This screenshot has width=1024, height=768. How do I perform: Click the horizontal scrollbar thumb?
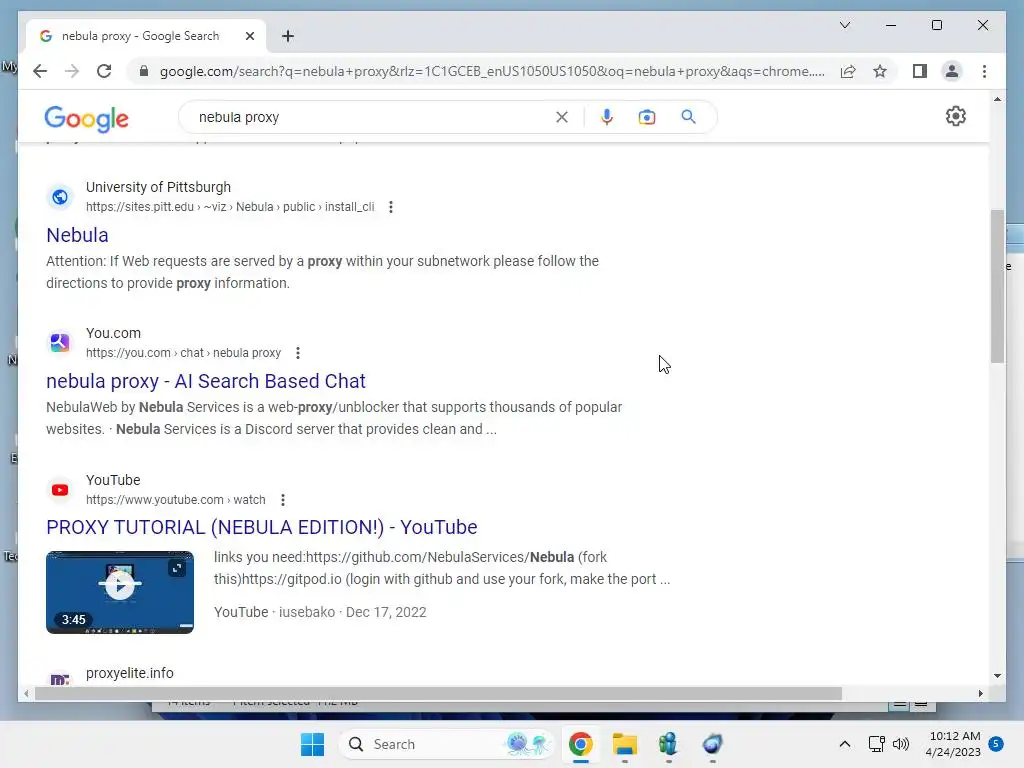(x=438, y=694)
